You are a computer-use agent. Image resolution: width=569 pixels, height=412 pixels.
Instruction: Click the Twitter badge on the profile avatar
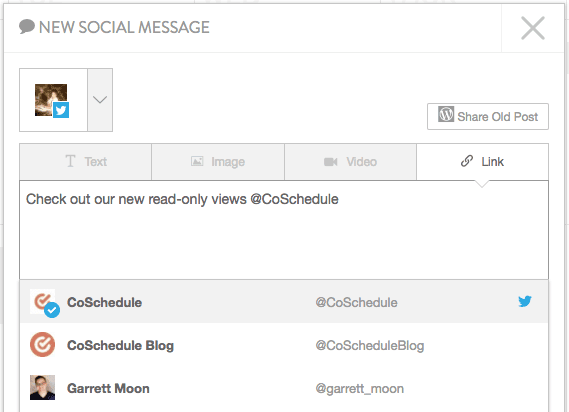click(61, 110)
